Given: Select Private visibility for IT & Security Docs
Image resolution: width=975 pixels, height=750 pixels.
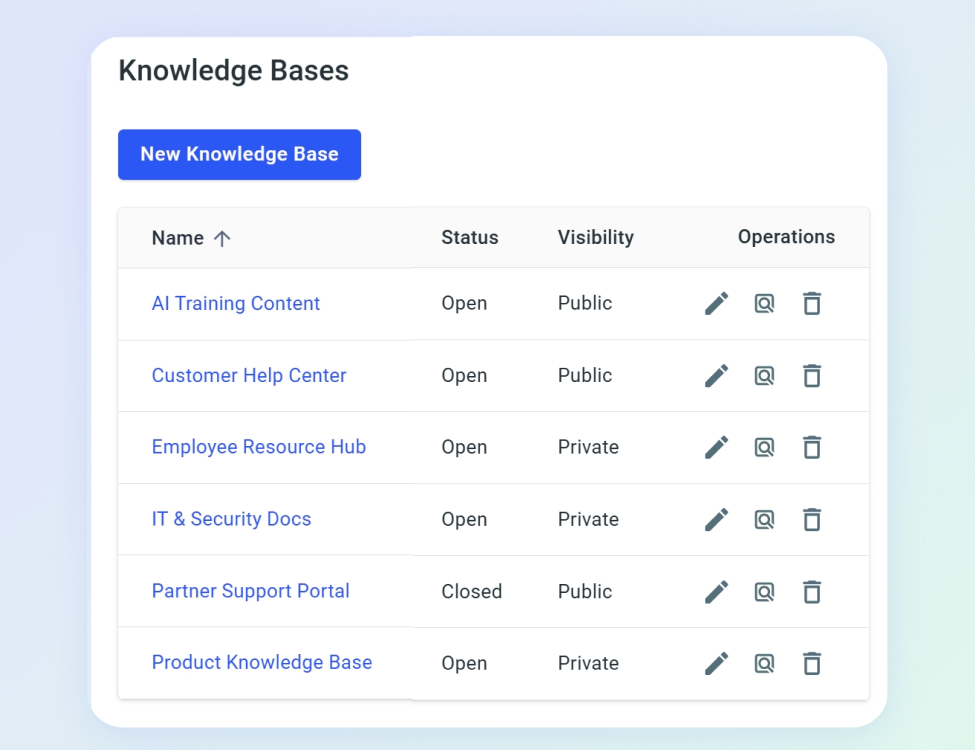Looking at the screenshot, I should point(588,519).
